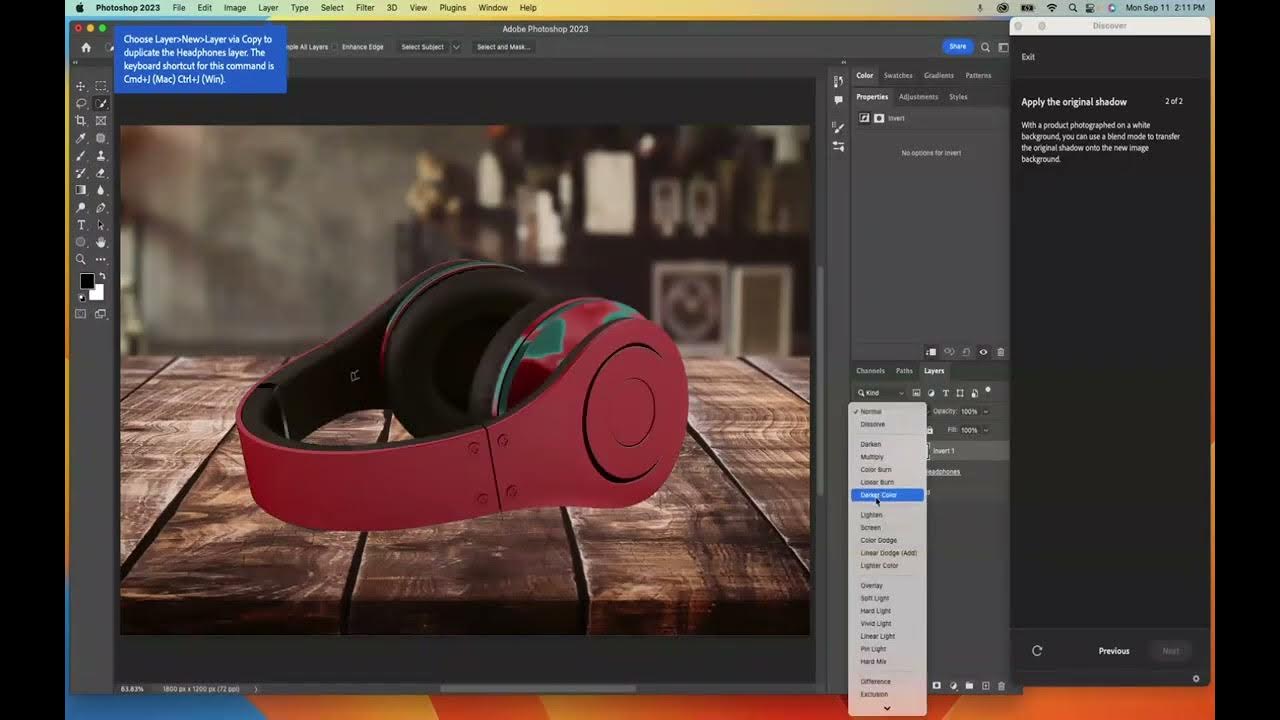Click the blue Share button
The width and height of the screenshot is (1280, 720).
coord(957,46)
